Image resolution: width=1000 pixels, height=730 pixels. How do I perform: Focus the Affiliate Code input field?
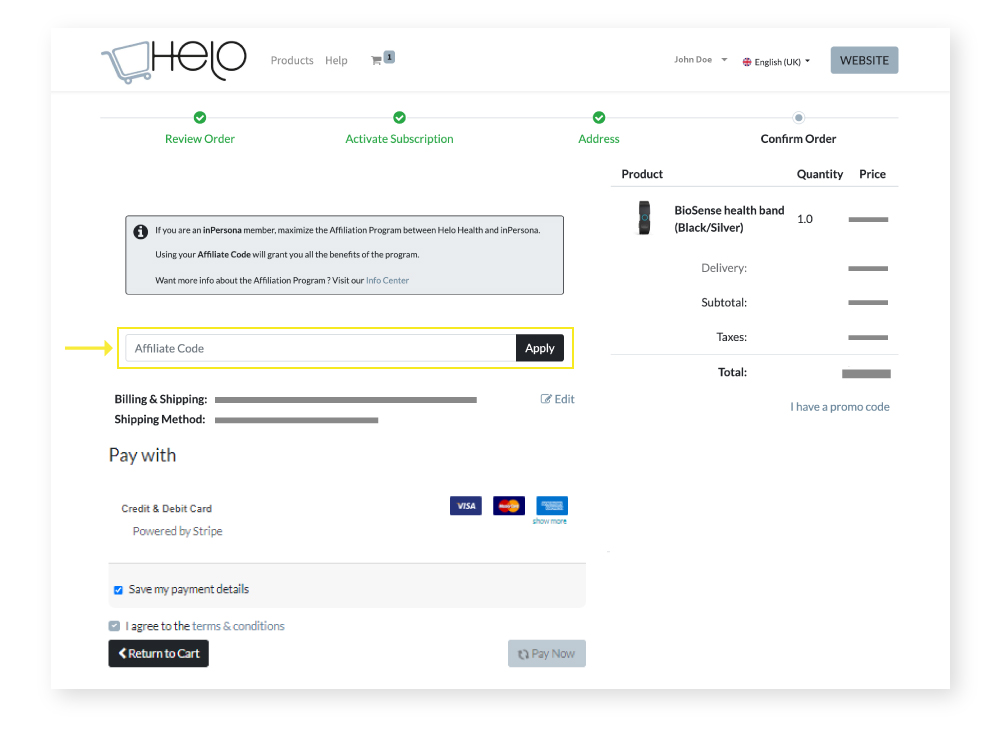(x=320, y=348)
